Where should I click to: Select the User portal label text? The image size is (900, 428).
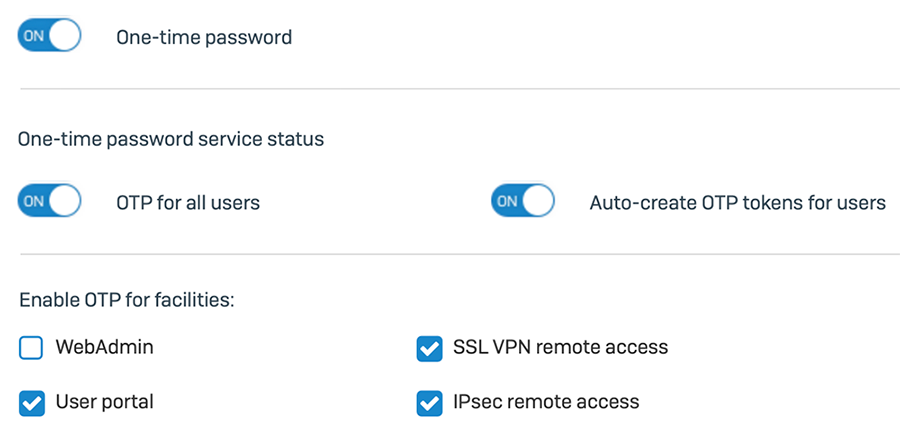[104, 403]
